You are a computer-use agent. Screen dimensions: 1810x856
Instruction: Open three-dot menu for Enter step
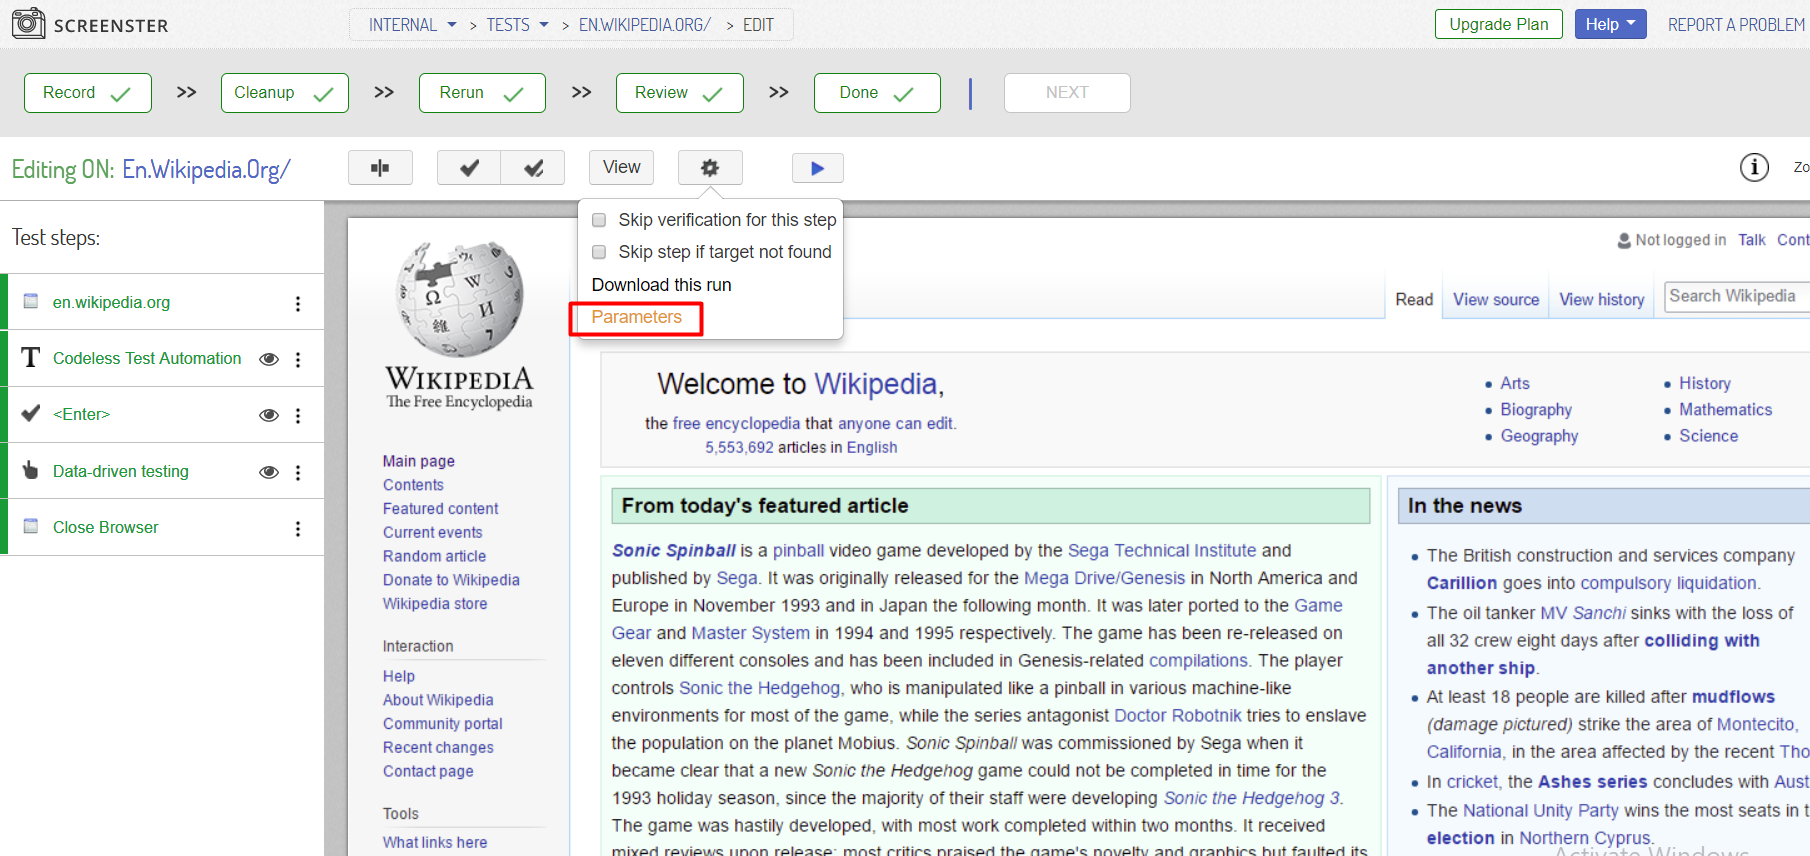click(298, 416)
